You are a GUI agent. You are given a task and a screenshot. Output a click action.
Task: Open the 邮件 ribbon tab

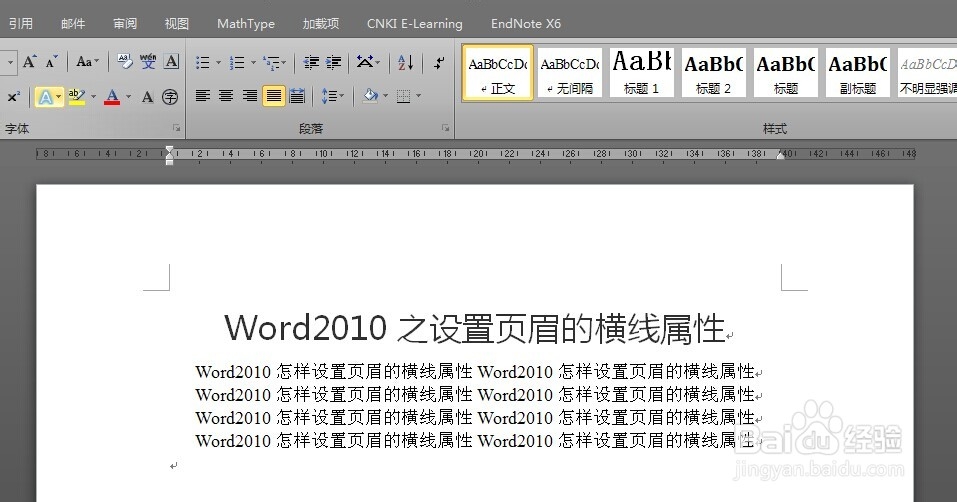[x=73, y=24]
